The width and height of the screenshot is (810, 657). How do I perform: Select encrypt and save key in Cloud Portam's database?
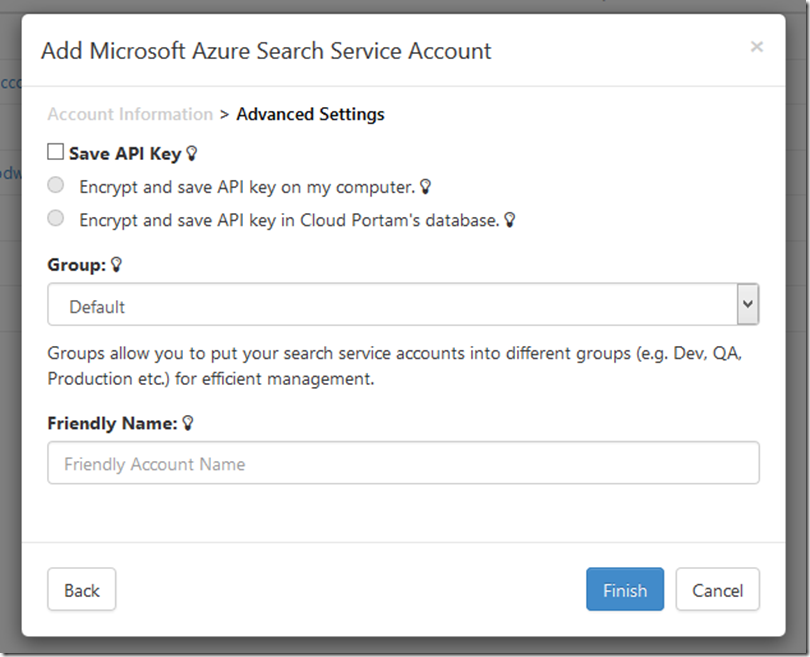[x=55, y=218]
